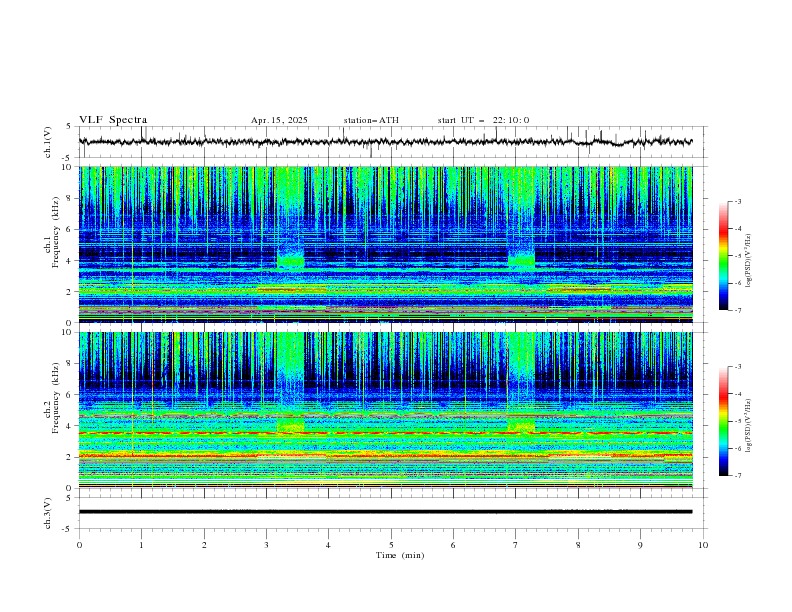This screenshot has width=792, height=612.
Task: Click the "station=ATH" label
Action: (x=371, y=120)
